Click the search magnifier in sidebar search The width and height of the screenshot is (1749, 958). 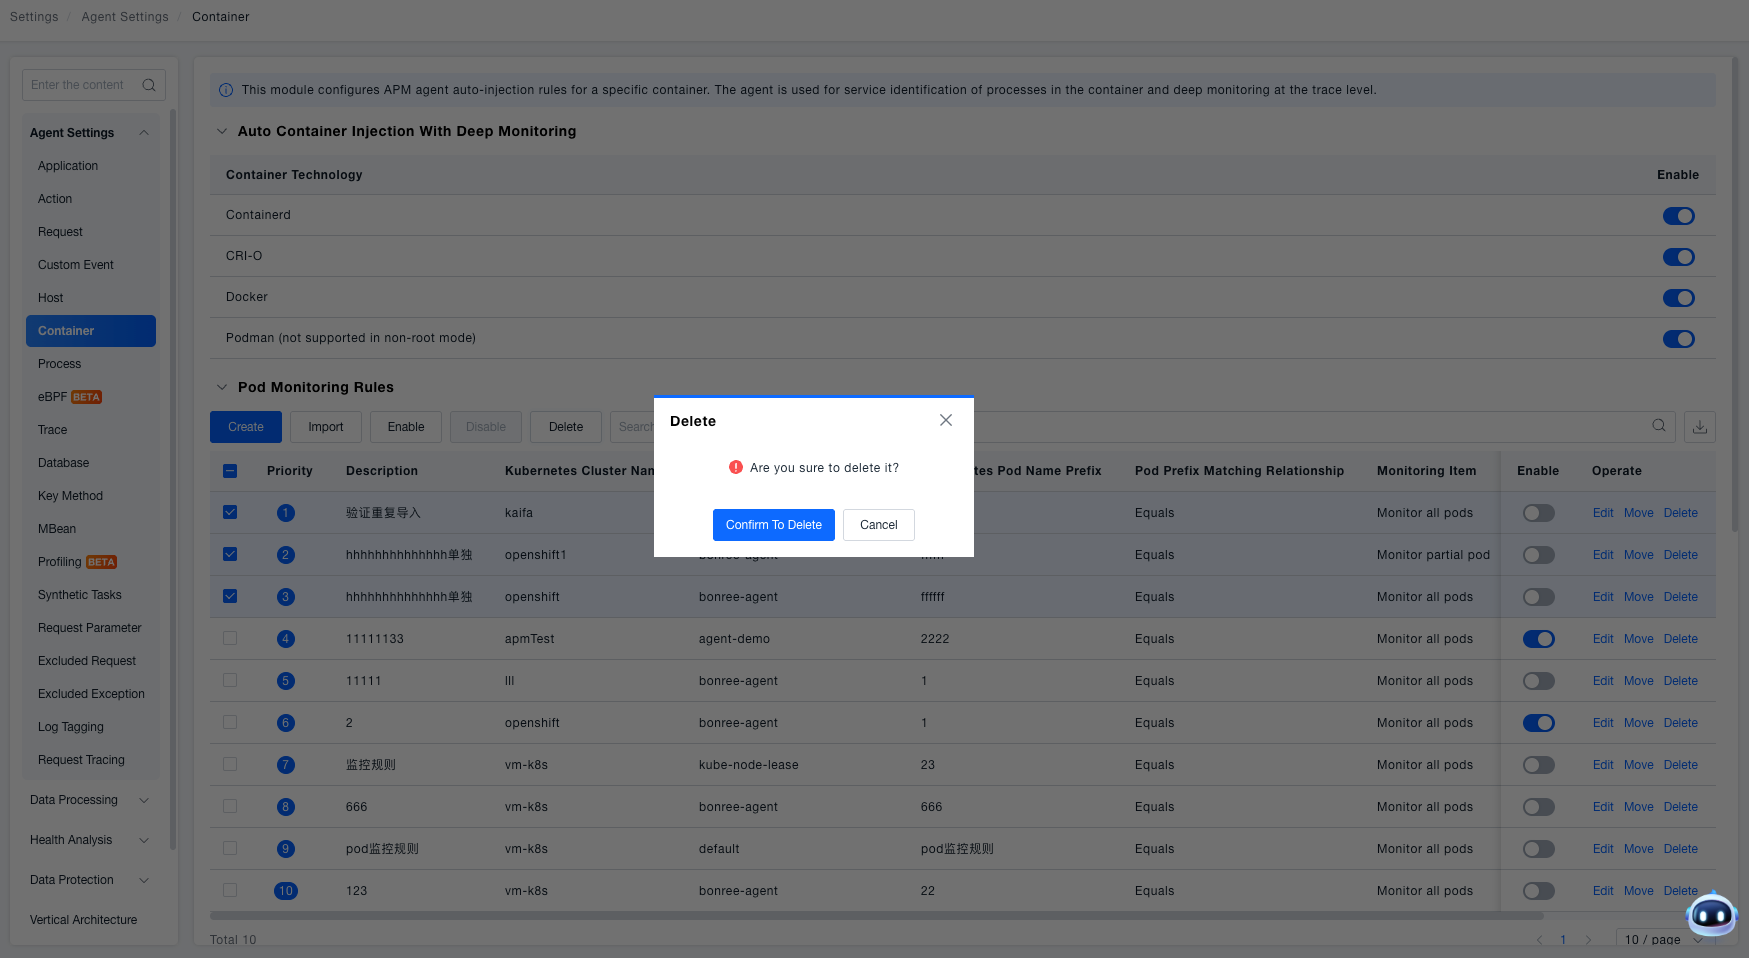click(x=149, y=85)
